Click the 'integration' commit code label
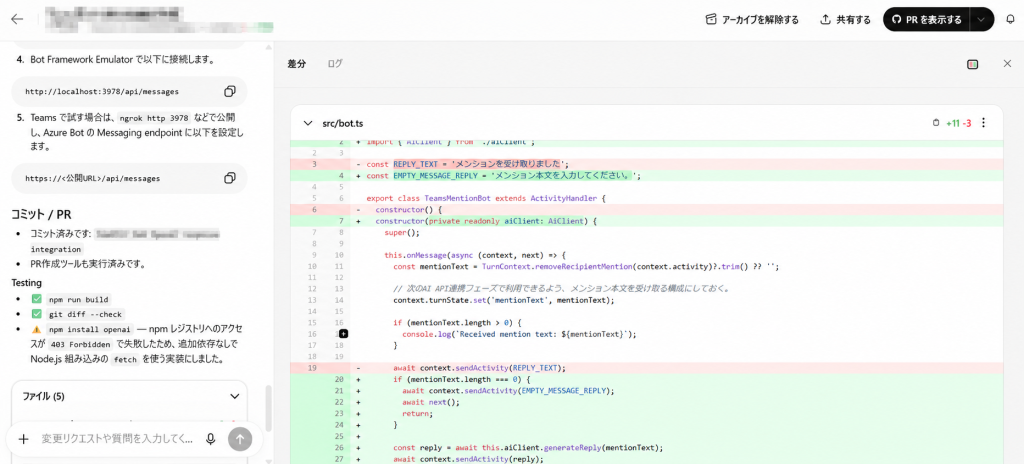The image size is (1024, 464). click(x=56, y=250)
